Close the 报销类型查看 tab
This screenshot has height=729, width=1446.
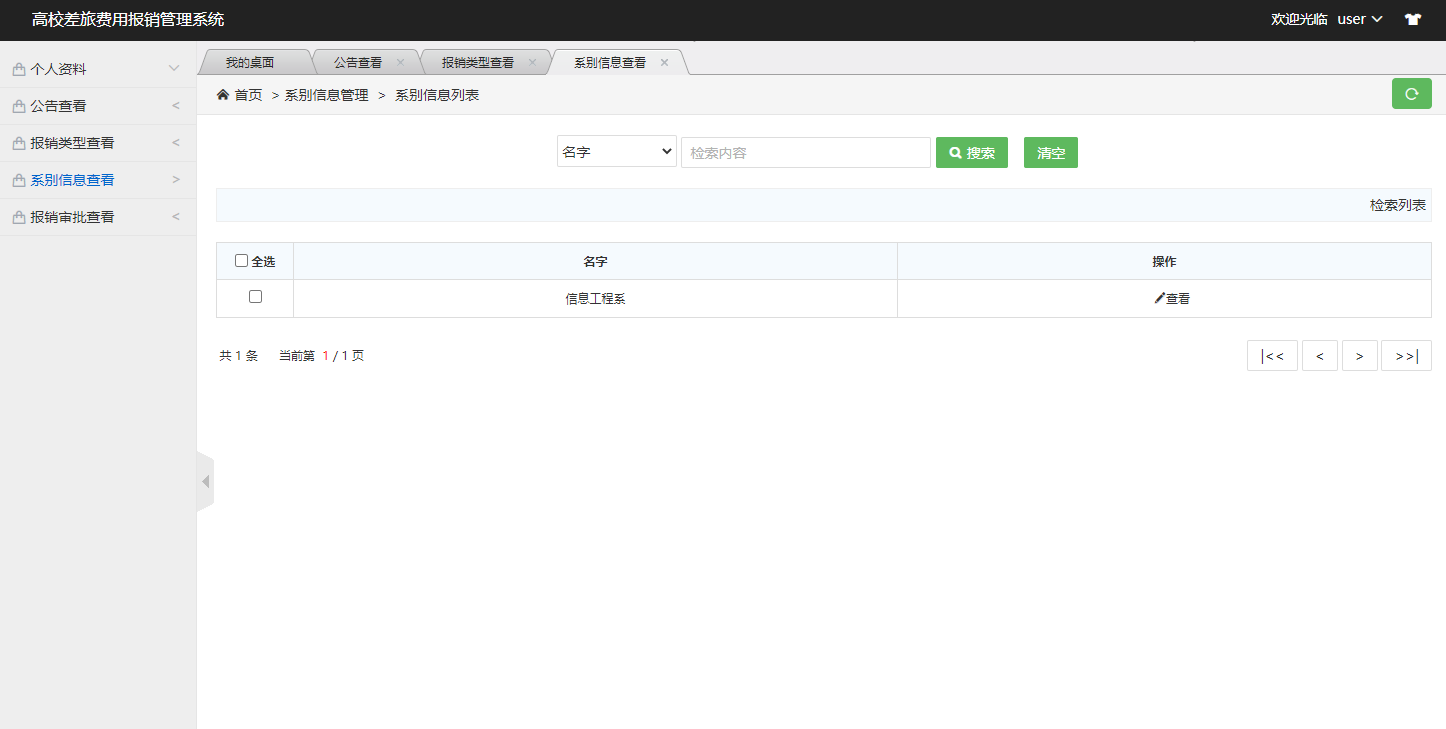tap(532, 62)
